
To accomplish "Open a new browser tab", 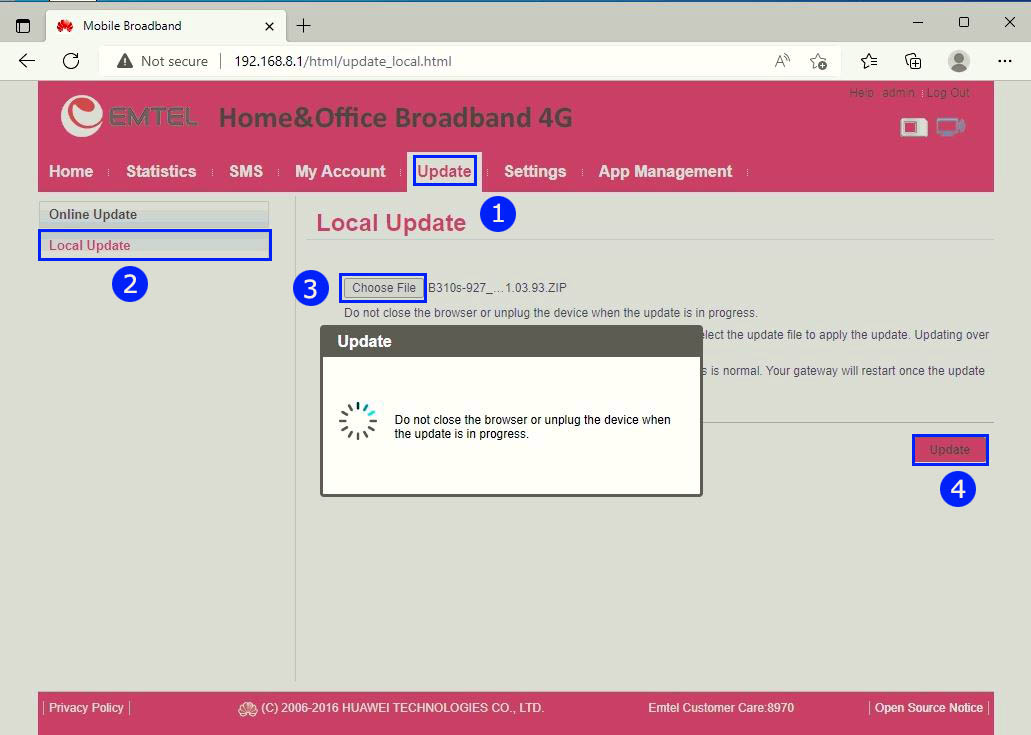I will pyautogui.click(x=303, y=26).
